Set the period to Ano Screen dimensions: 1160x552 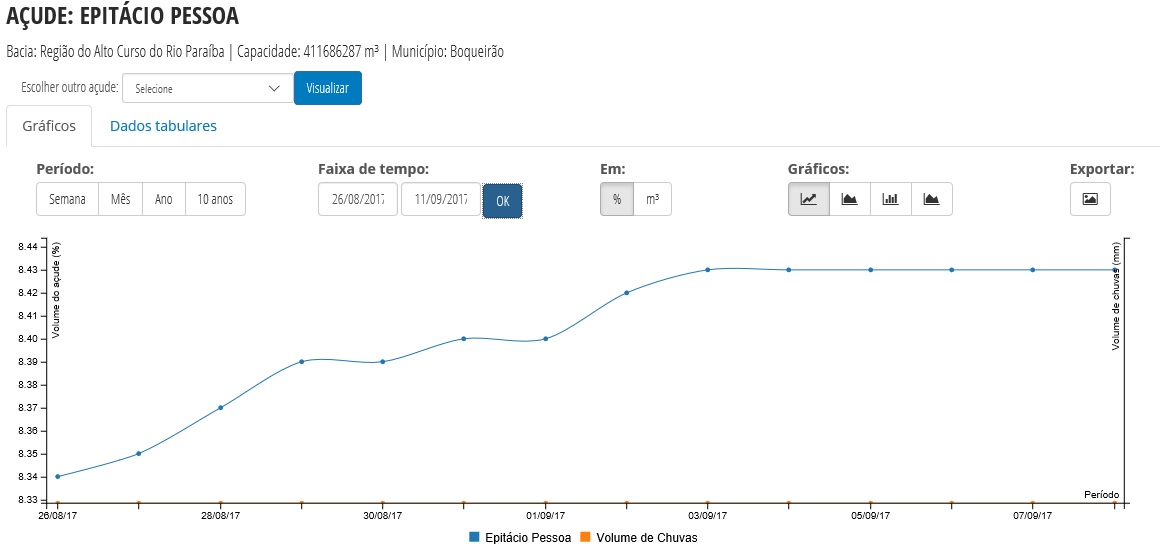163,199
